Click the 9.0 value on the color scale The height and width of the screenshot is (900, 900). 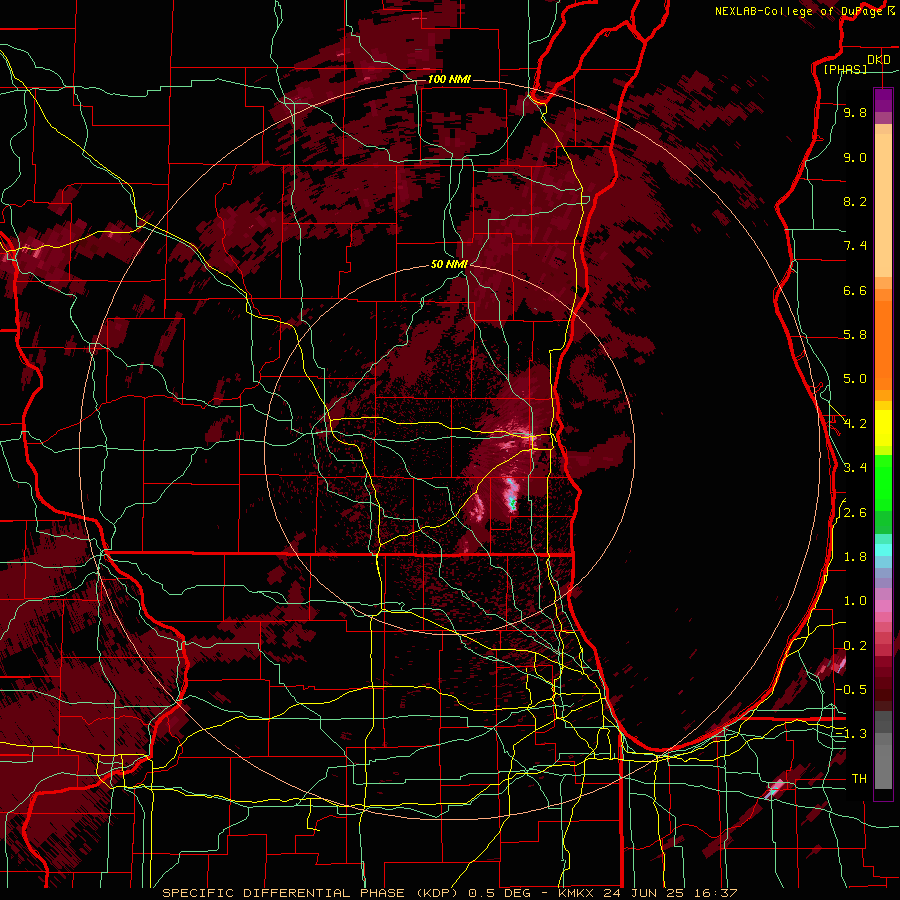855,158
